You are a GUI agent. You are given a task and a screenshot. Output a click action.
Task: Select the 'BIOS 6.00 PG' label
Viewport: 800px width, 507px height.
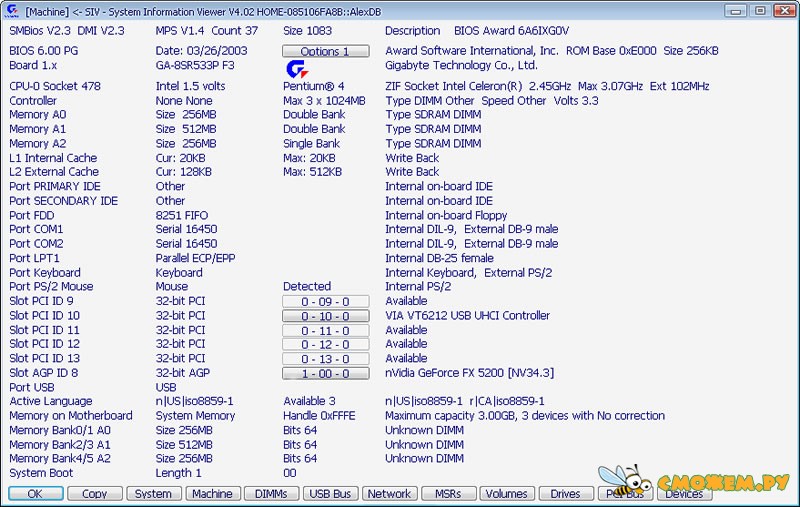44,51
